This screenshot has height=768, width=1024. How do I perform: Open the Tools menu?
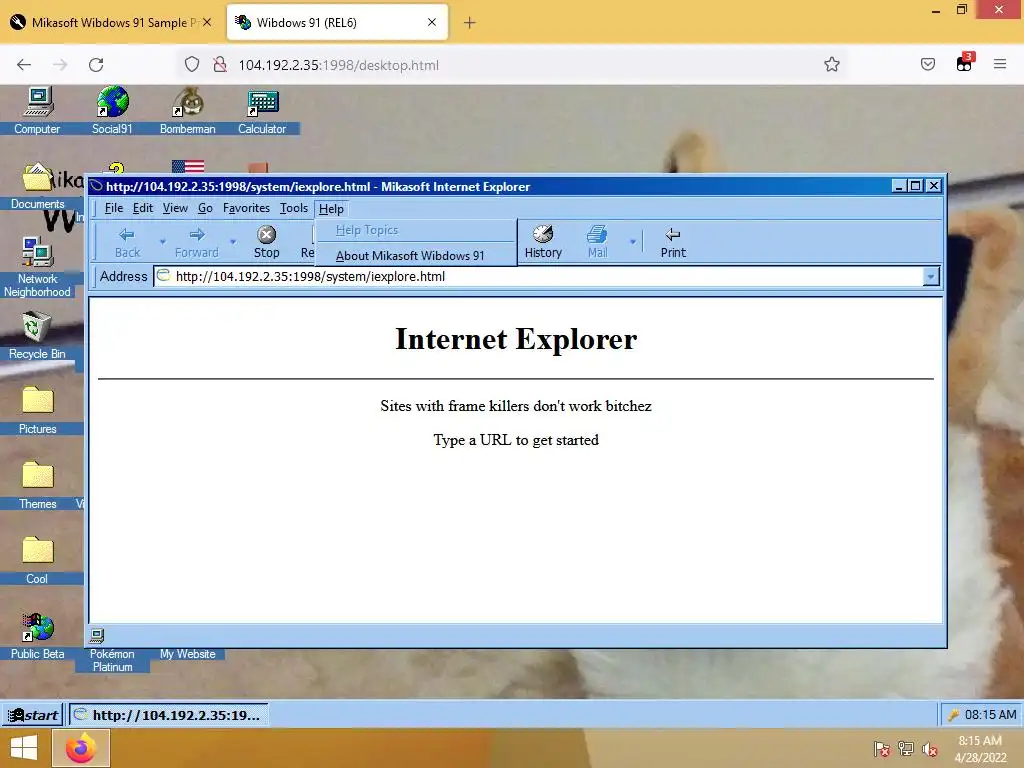pyautogui.click(x=294, y=208)
